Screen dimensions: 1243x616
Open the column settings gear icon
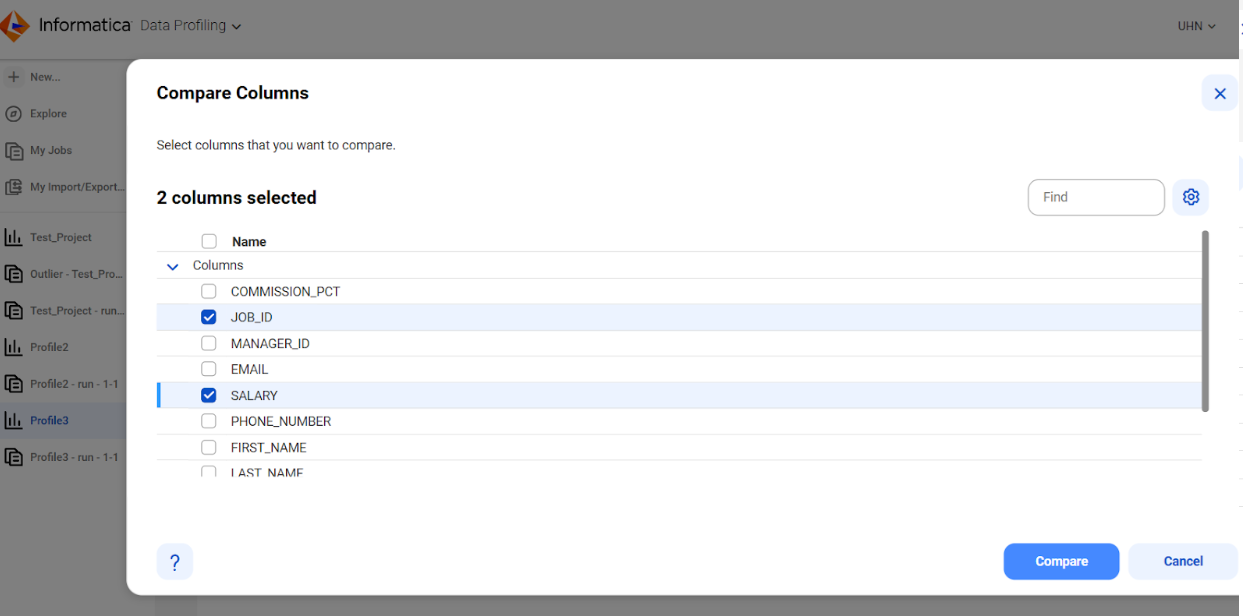(1190, 197)
